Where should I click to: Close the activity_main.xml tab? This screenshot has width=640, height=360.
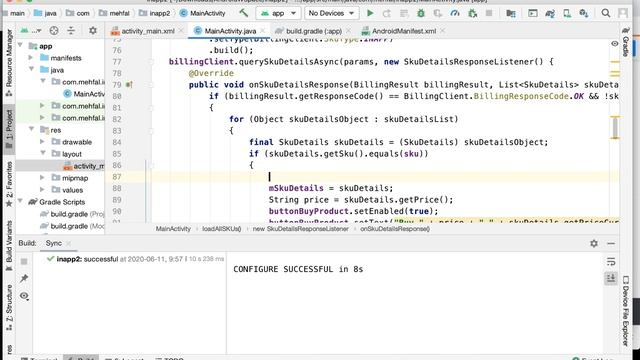(181, 31)
